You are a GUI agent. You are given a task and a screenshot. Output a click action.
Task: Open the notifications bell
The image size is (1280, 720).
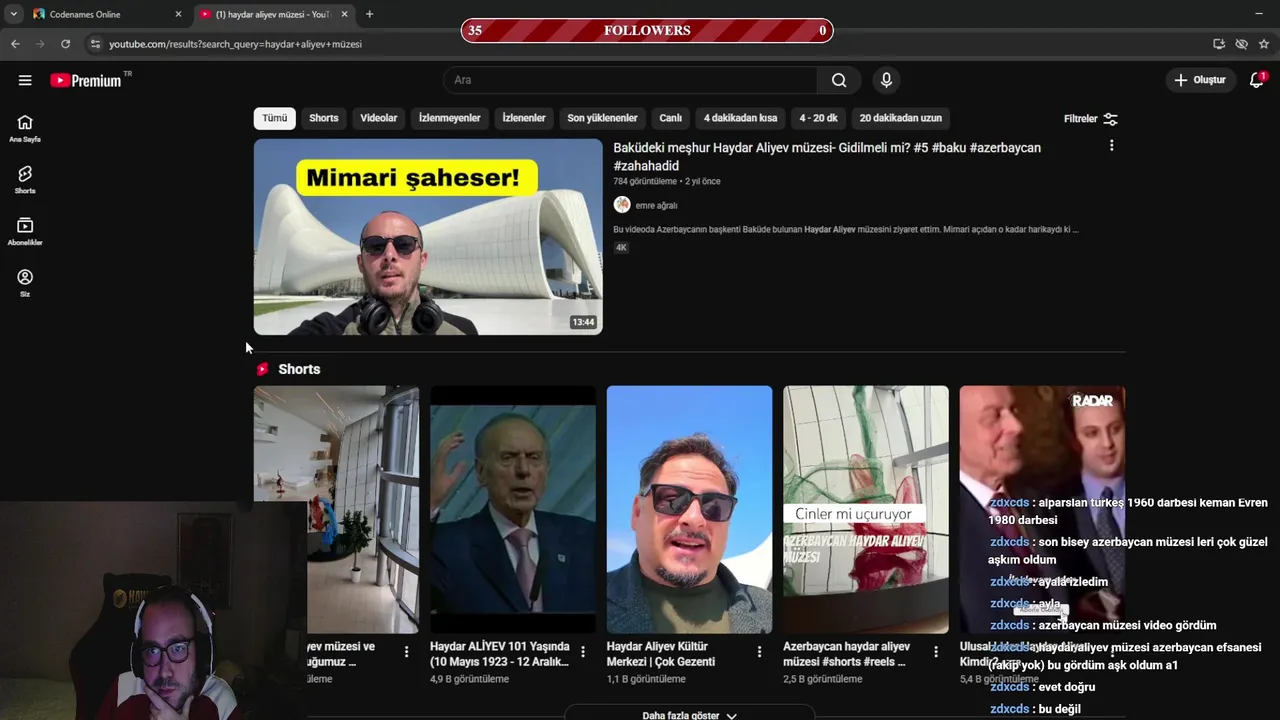(x=1257, y=80)
